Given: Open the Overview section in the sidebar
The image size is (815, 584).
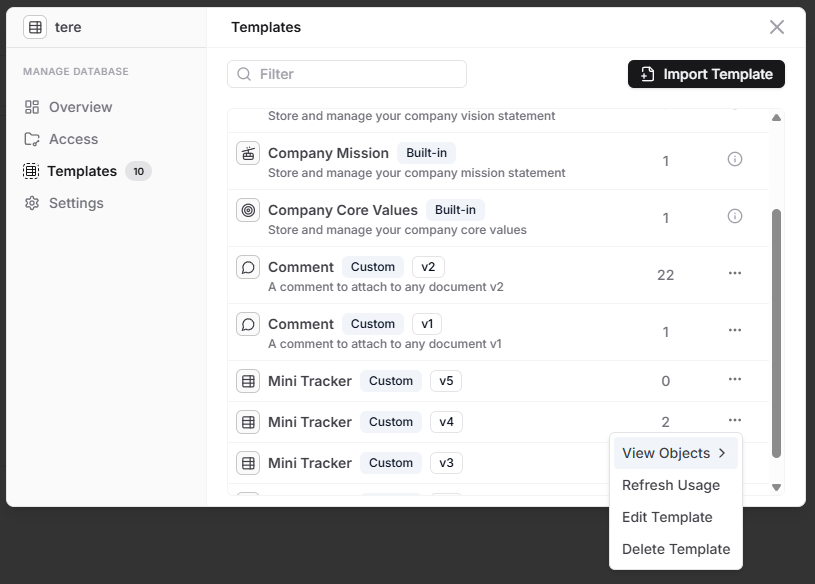Looking at the screenshot, I should click(x=80, y=107).
